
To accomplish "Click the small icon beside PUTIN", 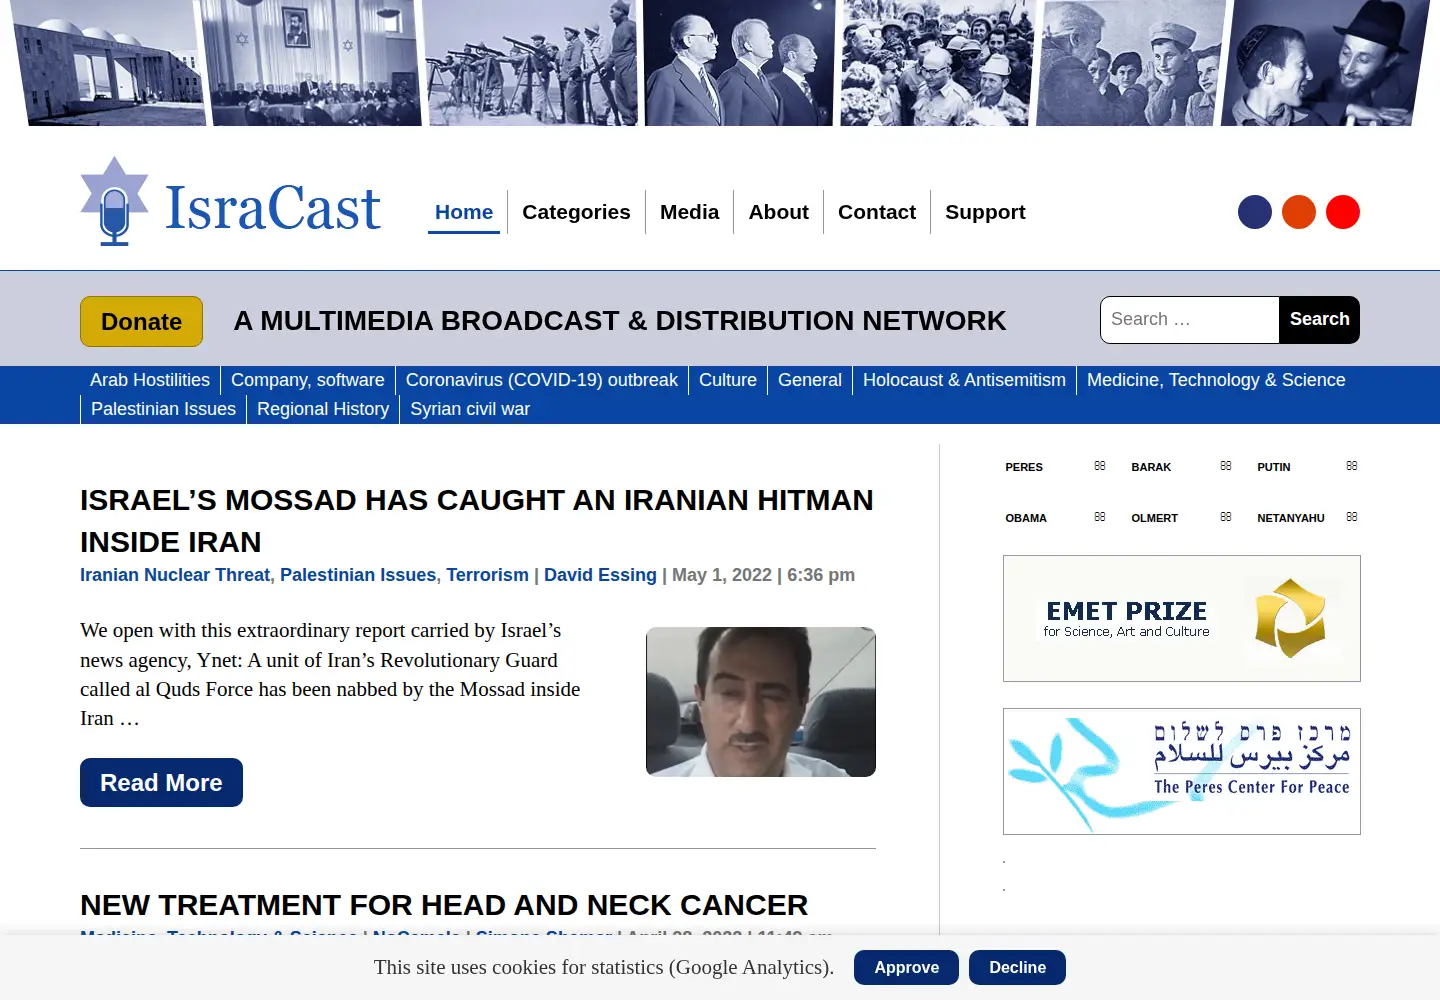I will pyautogui.click(x=1352, y=466).
